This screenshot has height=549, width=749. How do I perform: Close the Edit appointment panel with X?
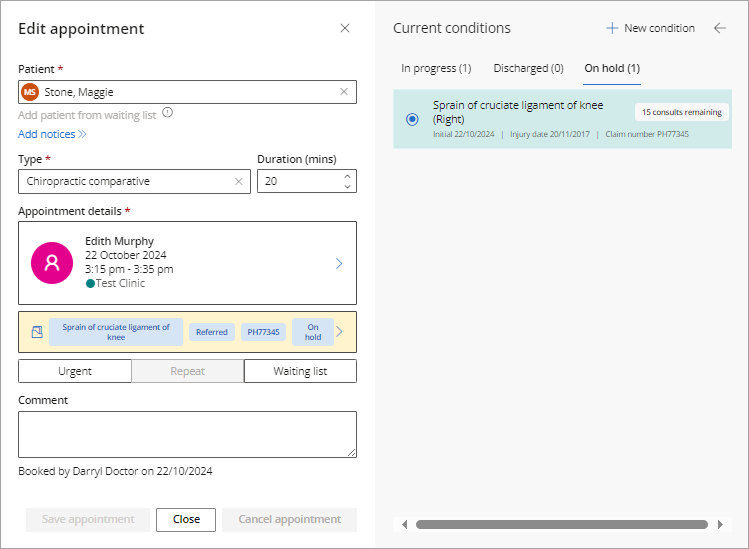click(x=345, y=28)
